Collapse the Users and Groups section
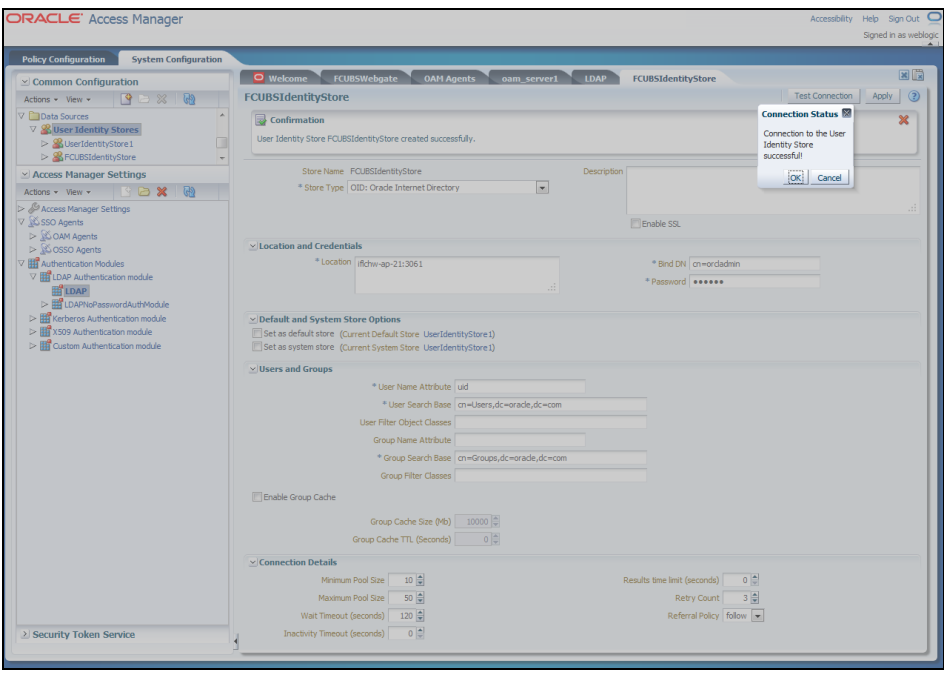Image resolution: width=946 pixels, height=675 pixels. tap(253, 369)
